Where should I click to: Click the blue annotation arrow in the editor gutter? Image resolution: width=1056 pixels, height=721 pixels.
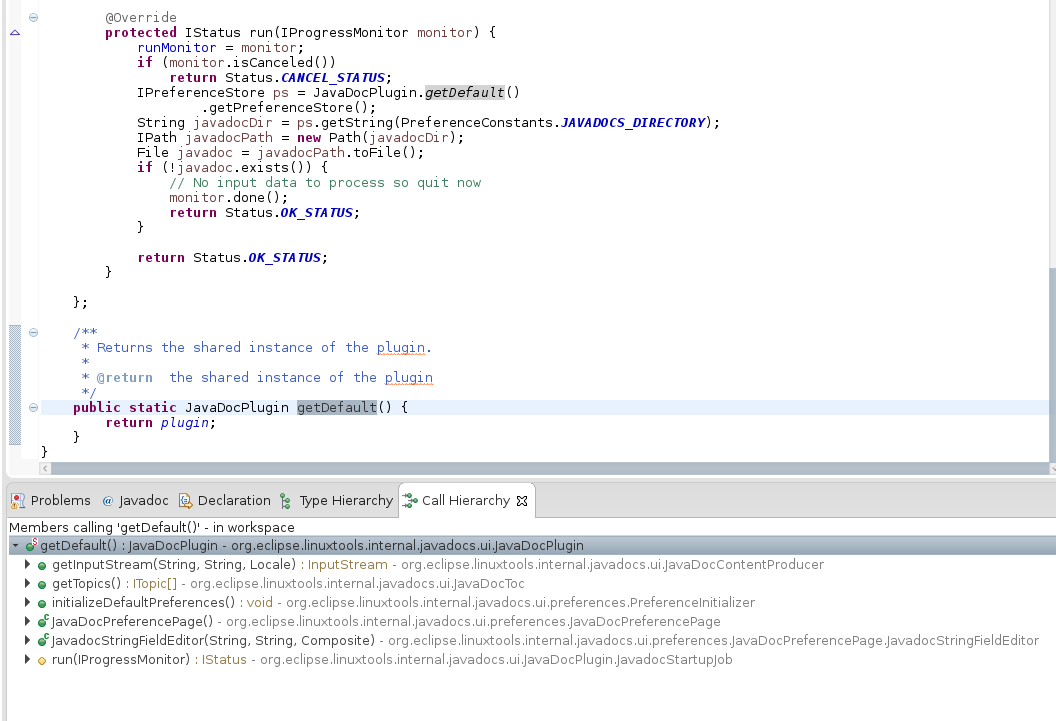(13, 32)
